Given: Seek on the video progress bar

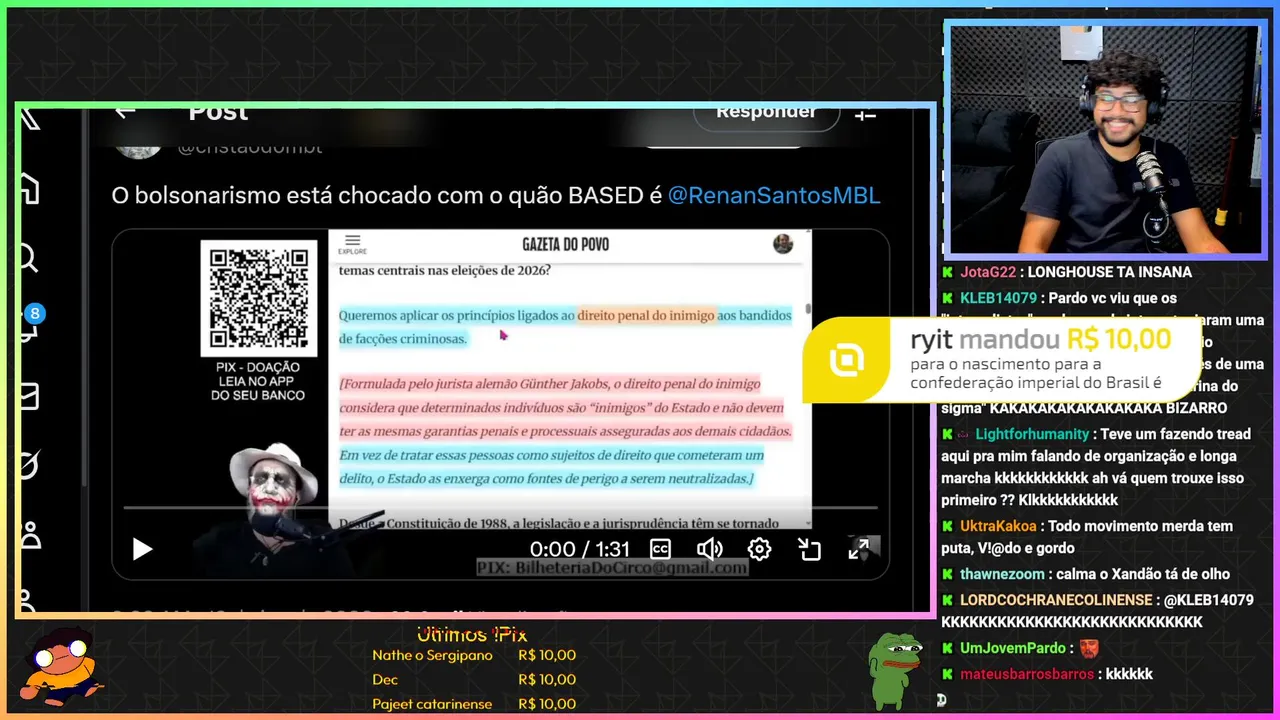Looking at the screenshot, I should pos(500,508).
